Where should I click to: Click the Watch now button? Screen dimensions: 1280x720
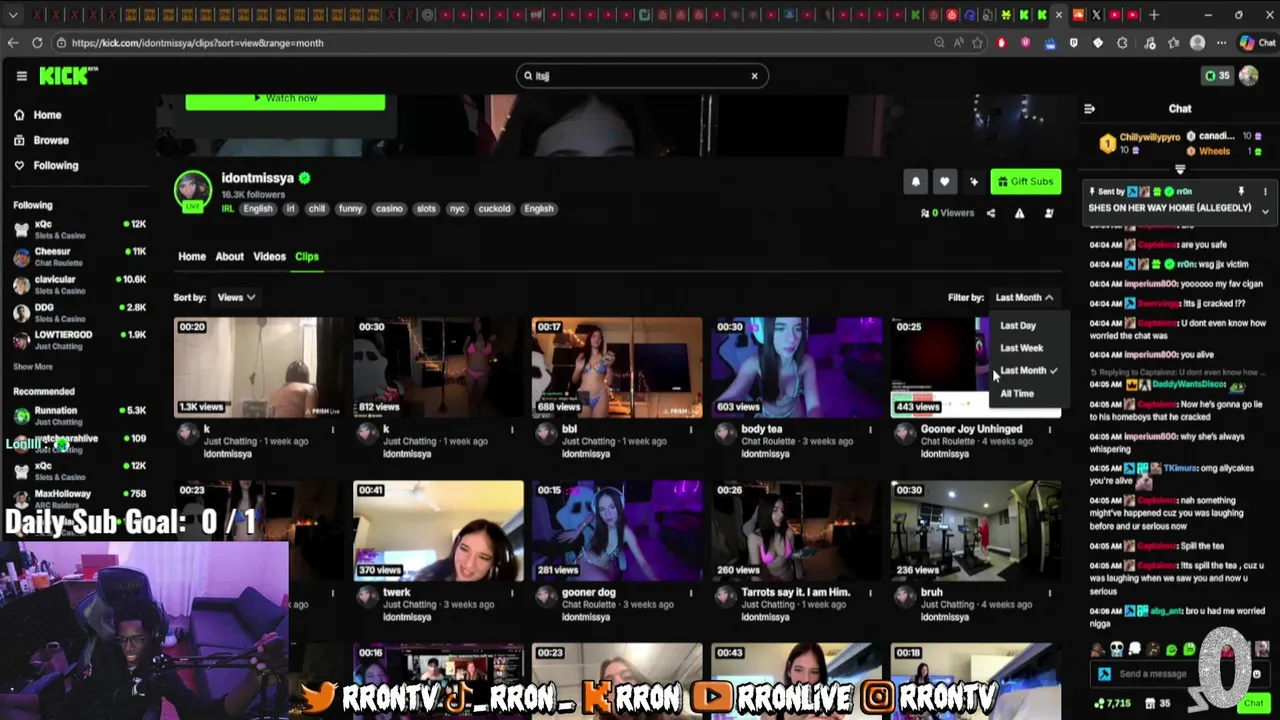click(285, 99)
